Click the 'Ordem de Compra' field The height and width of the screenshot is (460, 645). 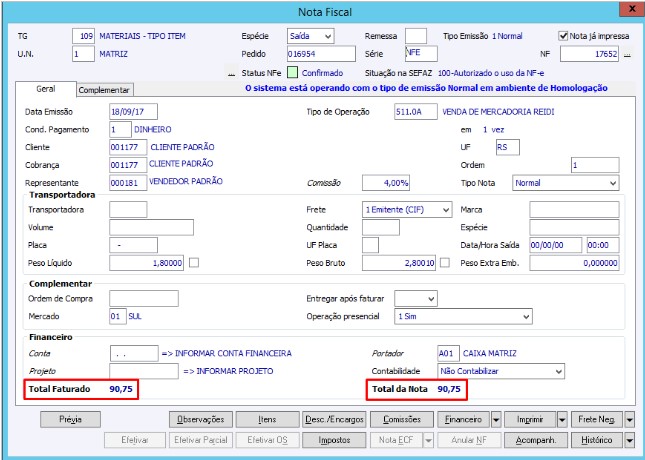144,299
